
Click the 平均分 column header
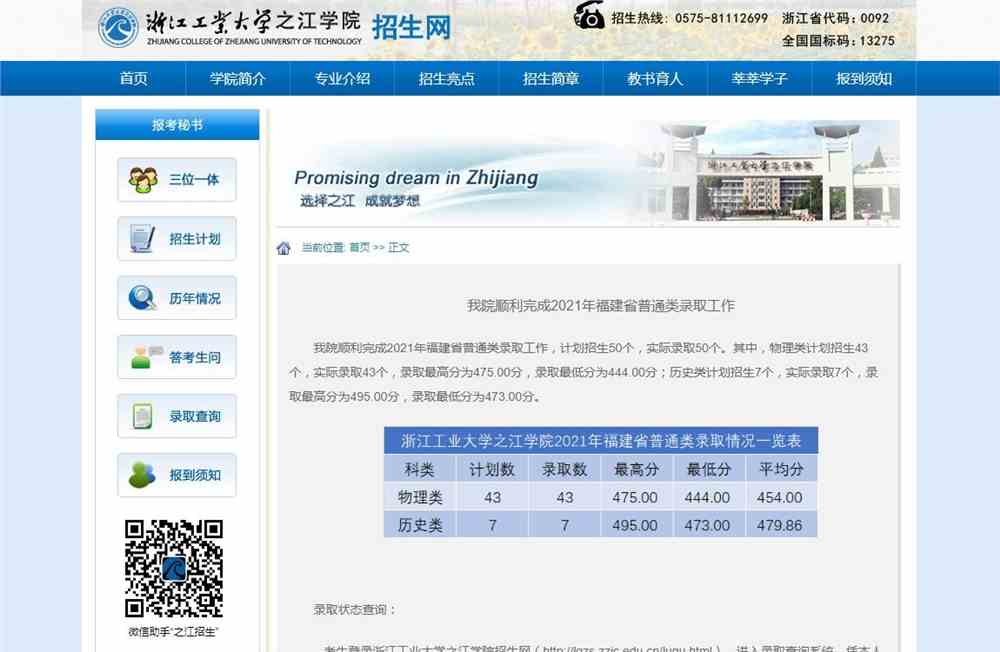click(x=781, y=470)
